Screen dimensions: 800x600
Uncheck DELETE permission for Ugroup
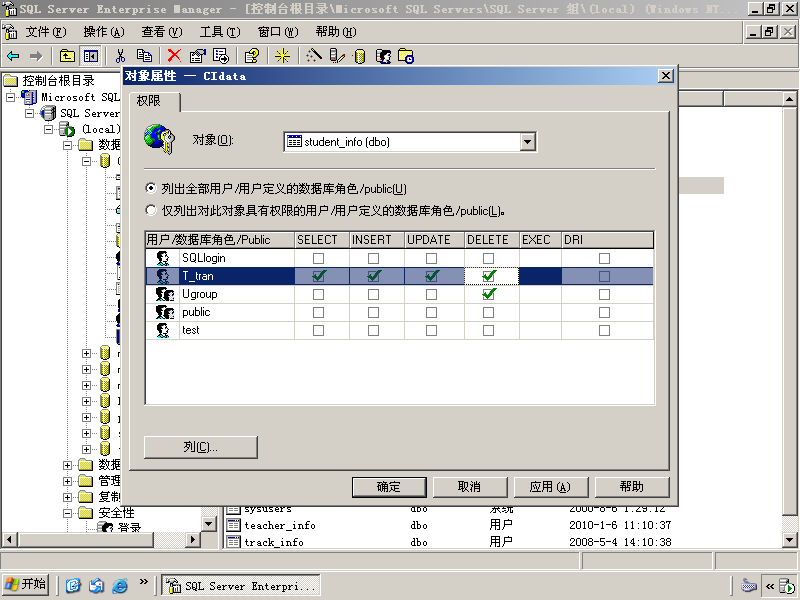(x=489, y=294)
